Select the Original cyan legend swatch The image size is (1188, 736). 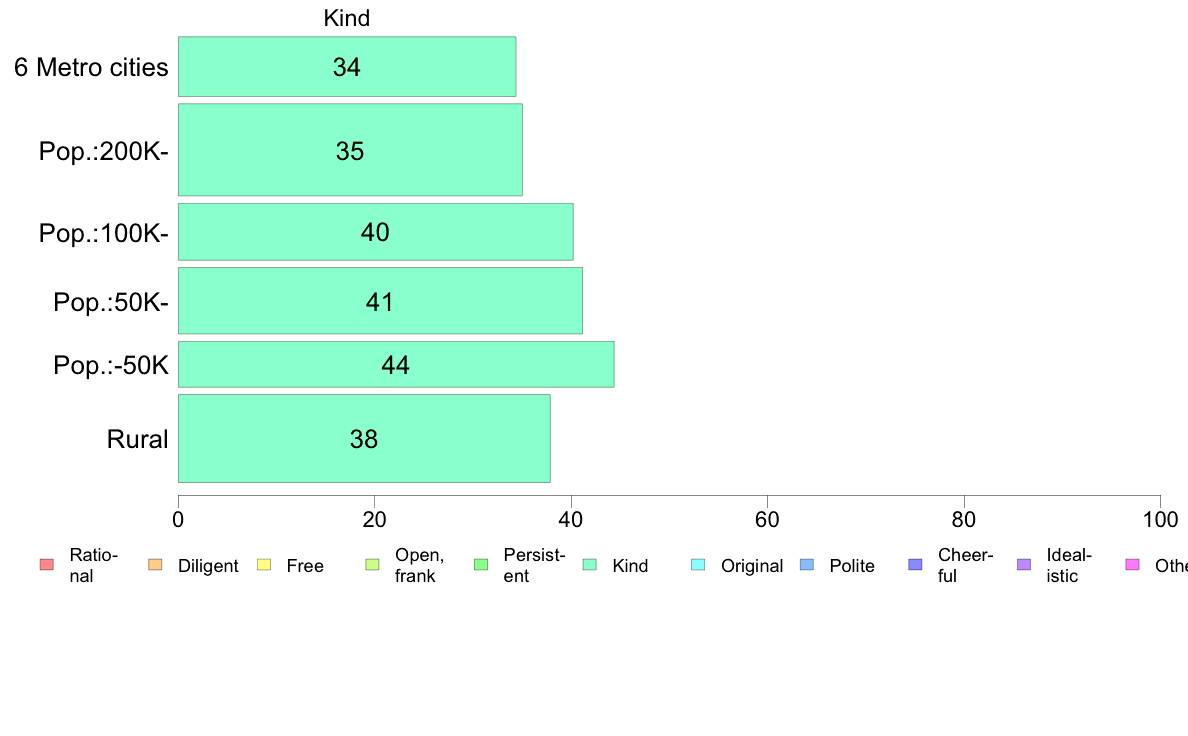[699, 565]
